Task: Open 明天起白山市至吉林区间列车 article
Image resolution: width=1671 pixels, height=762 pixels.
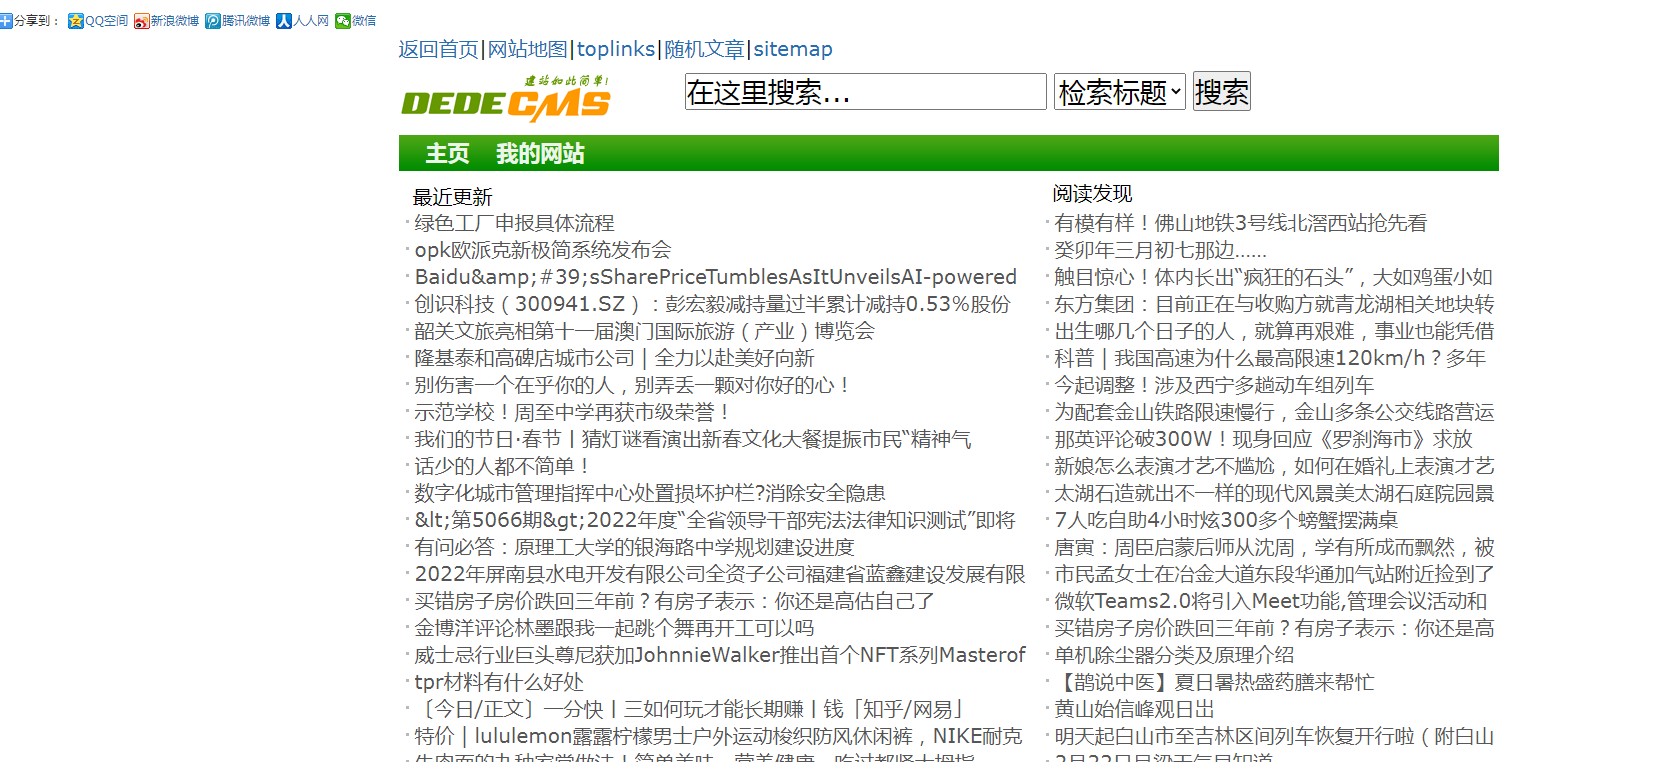Action: (1274, 736)
